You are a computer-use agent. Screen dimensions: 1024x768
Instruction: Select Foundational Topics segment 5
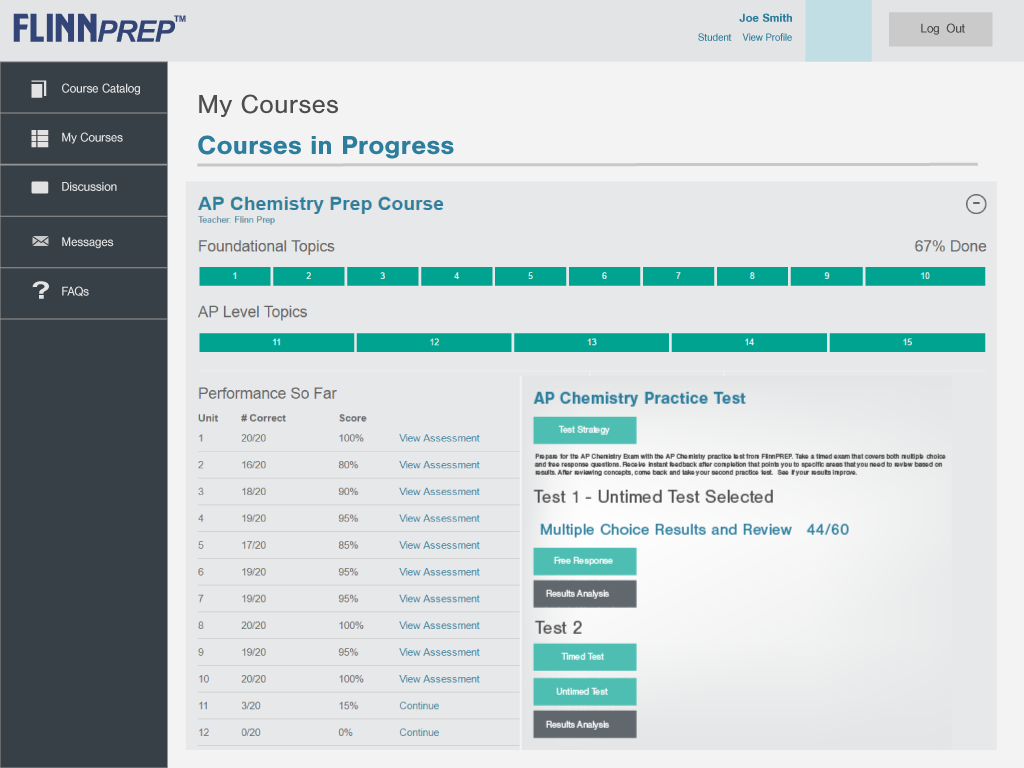[x=530, y=276]
